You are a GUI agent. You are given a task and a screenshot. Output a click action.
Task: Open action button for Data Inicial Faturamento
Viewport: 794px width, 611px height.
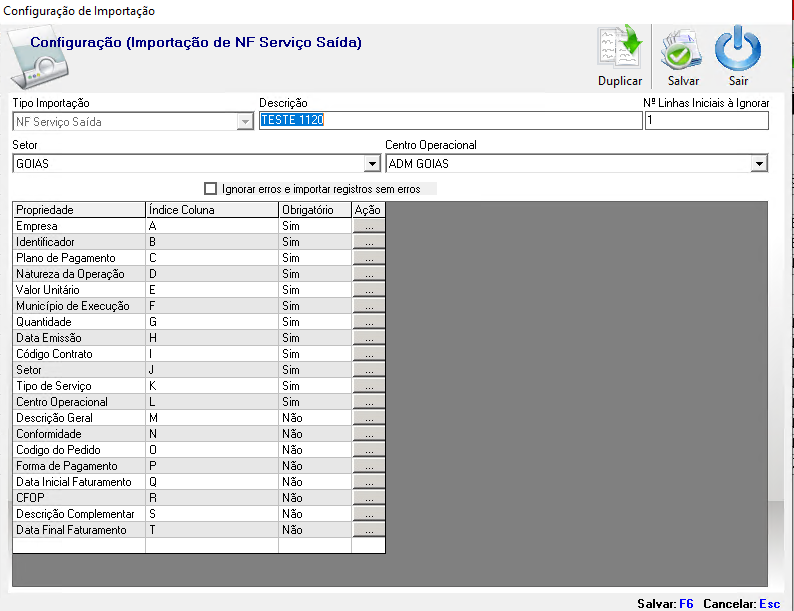pyautogui.click(x=369, y=482)
